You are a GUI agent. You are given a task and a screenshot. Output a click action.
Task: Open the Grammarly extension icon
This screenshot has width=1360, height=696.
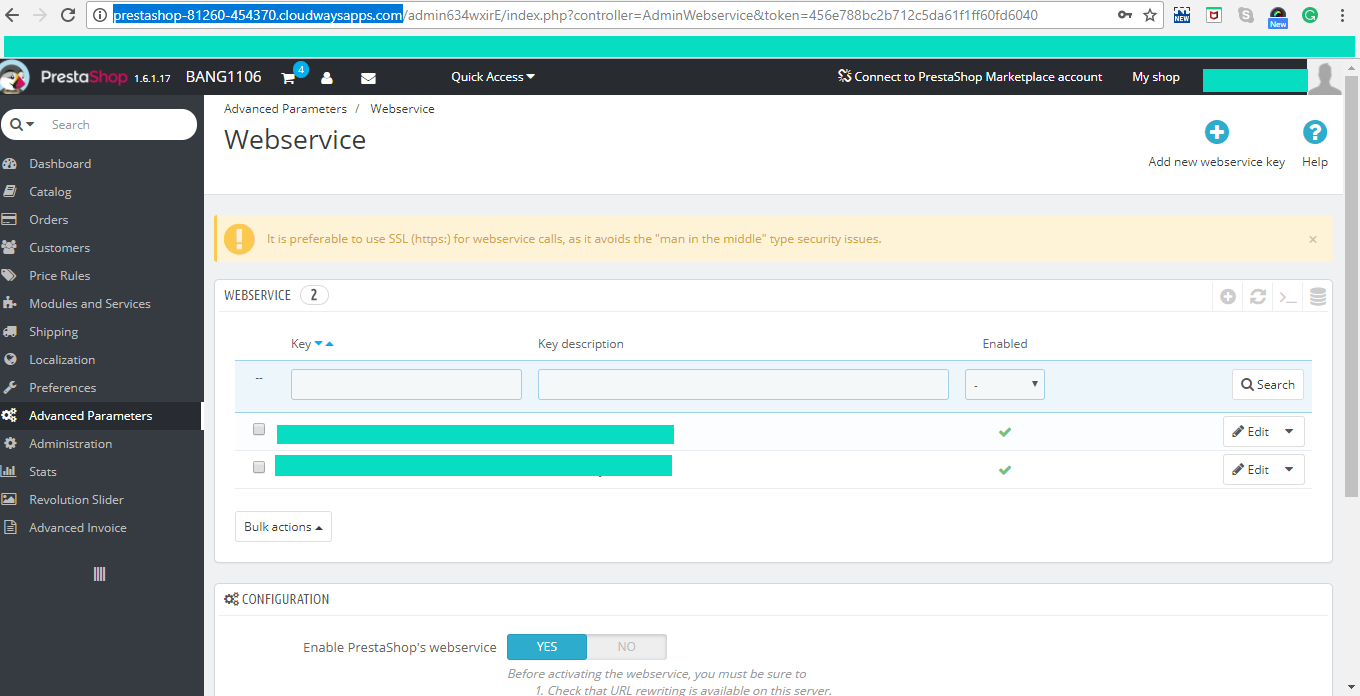click(x=1310, y=15)
